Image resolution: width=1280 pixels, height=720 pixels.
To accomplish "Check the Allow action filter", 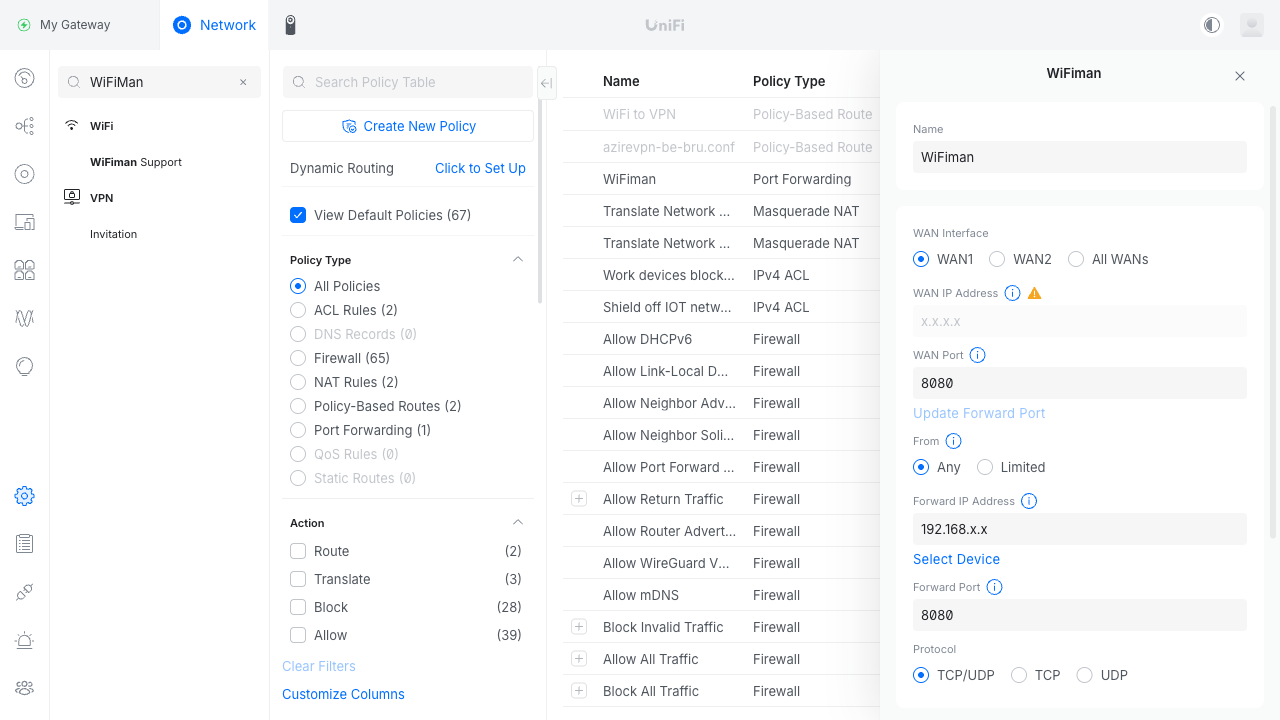I will pos(298,635).
